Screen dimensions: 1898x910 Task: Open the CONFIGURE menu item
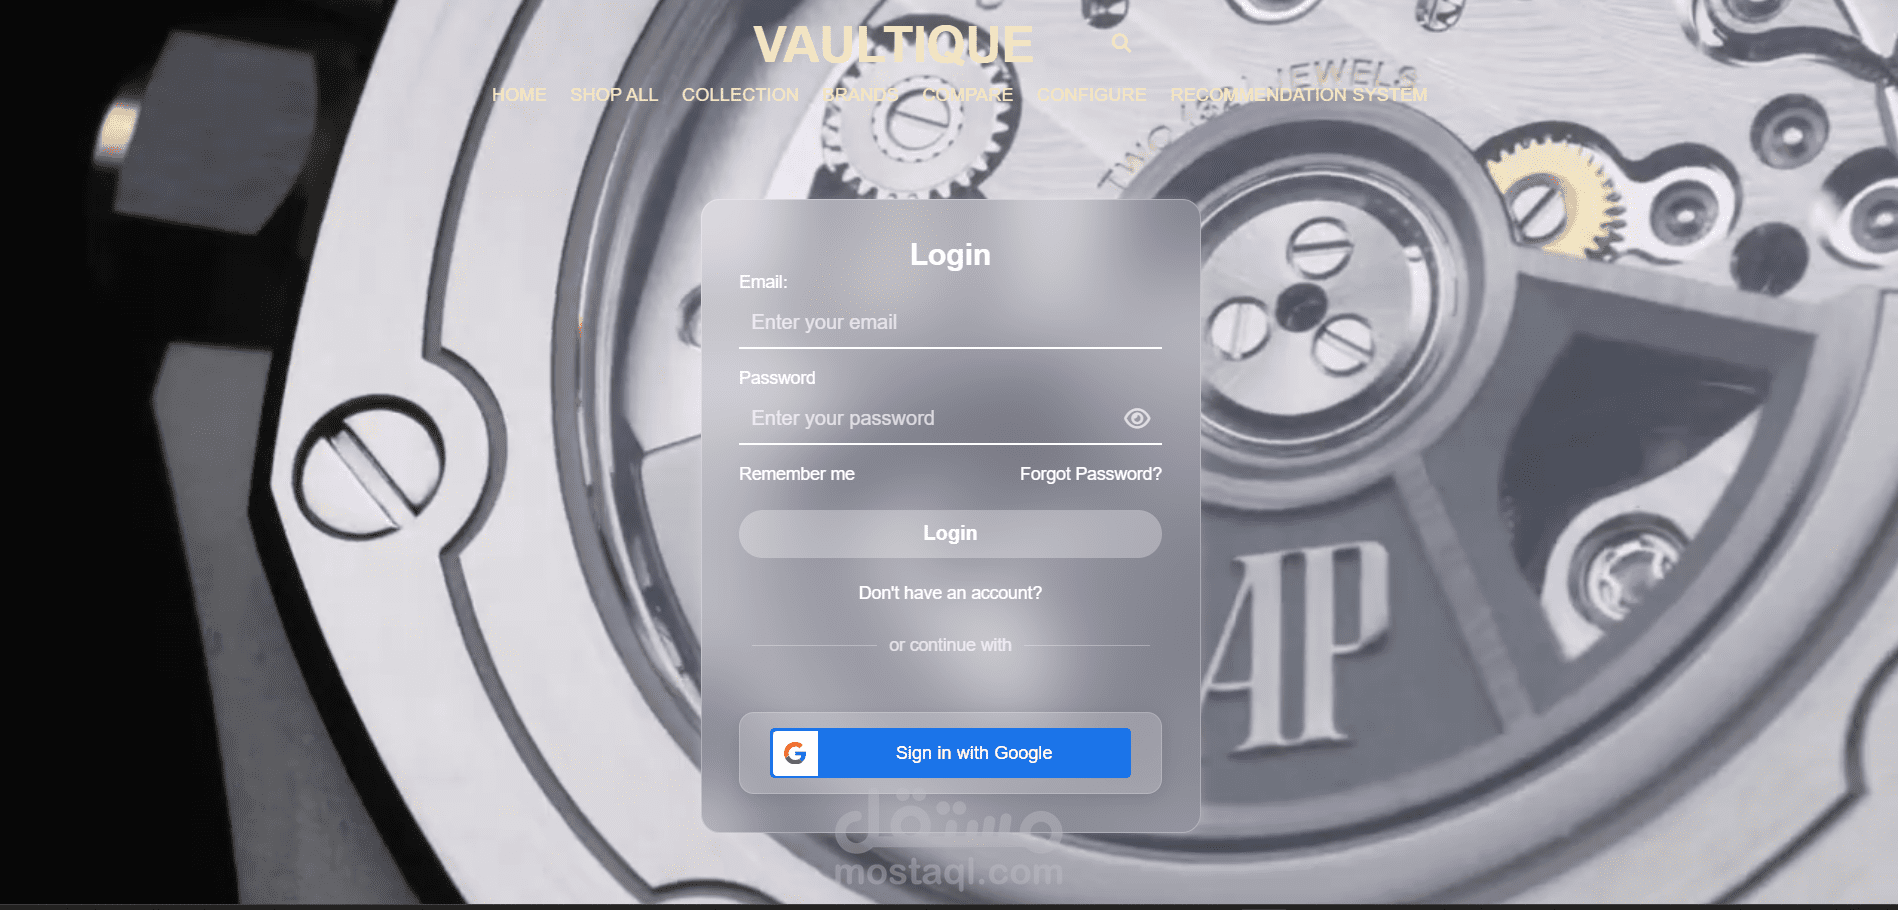click(x=1091, y=95)
